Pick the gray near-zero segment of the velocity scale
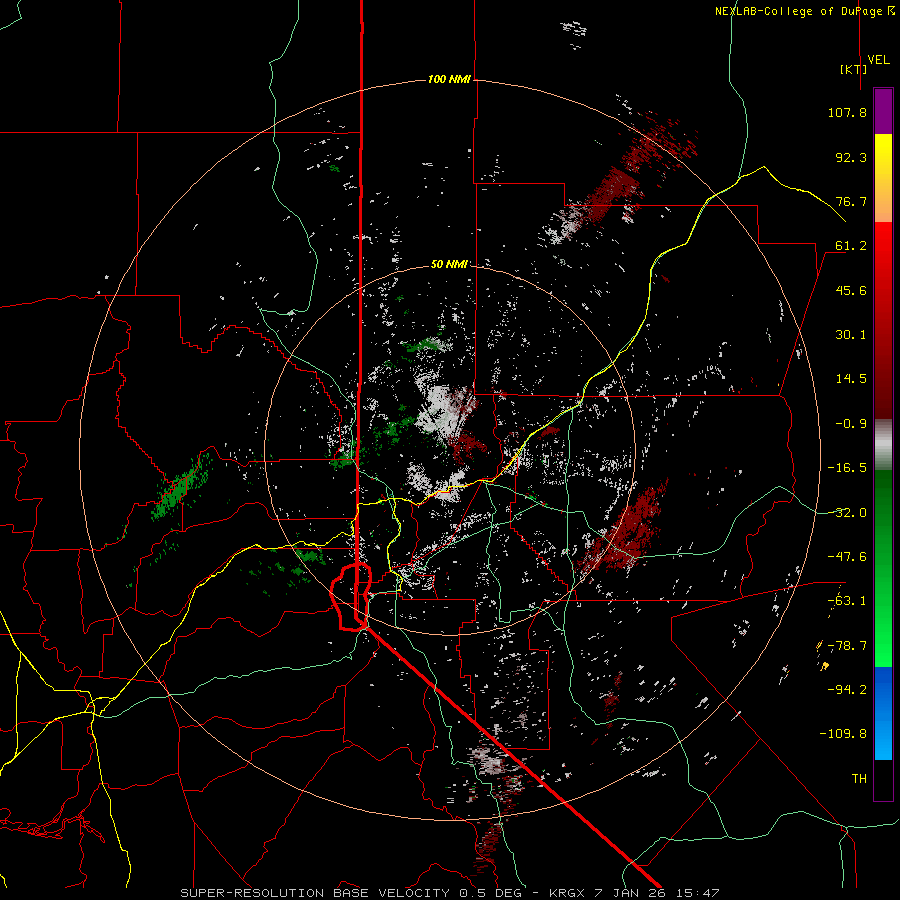This screenshot has height=900, width=900. pyautogui.click(x=883, y=445)
